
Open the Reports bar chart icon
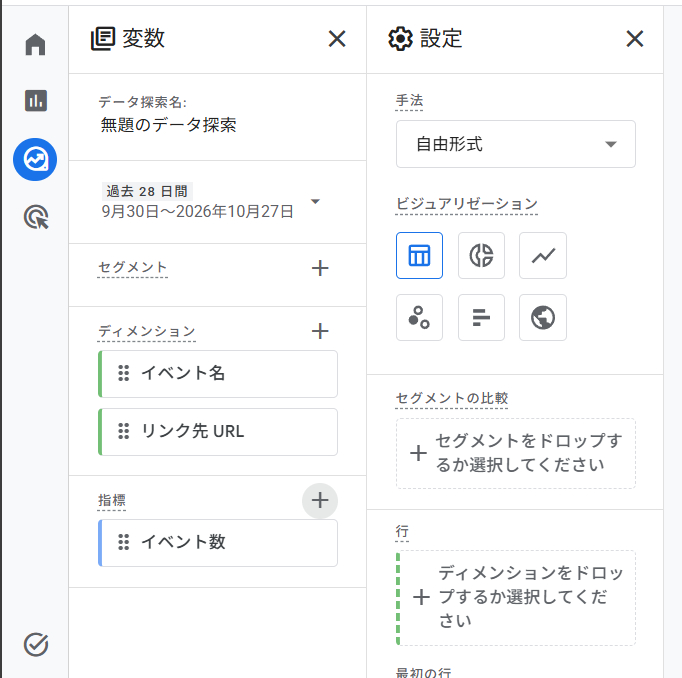pyautogui.click(x=36, y=100)
